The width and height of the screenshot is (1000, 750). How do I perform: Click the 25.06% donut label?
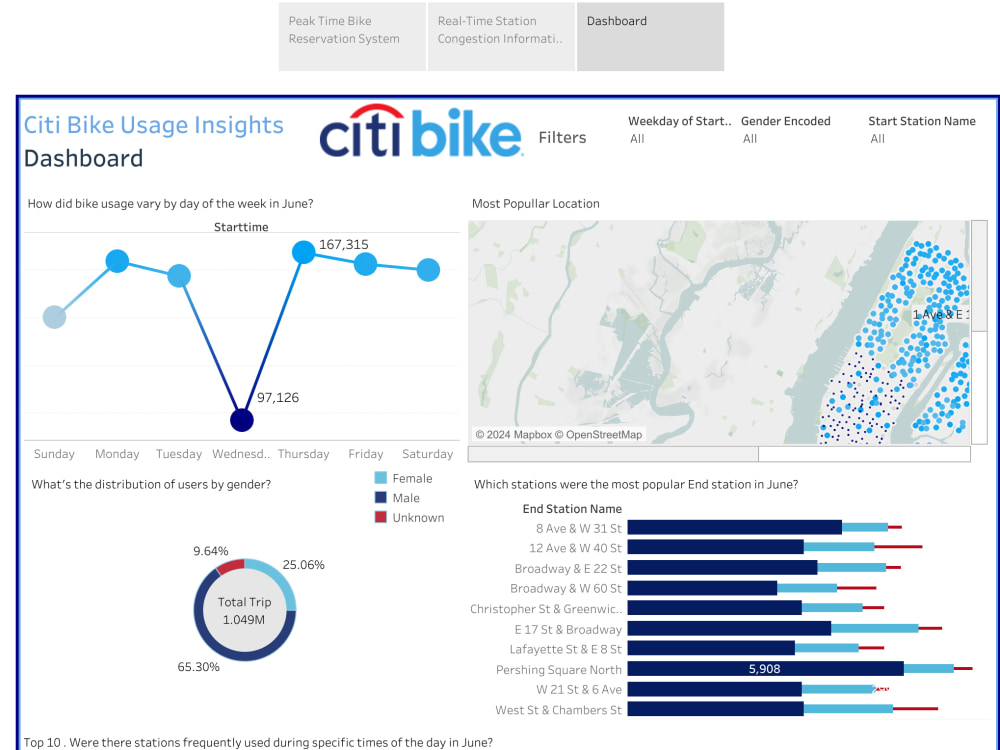(x=304, y=565)
